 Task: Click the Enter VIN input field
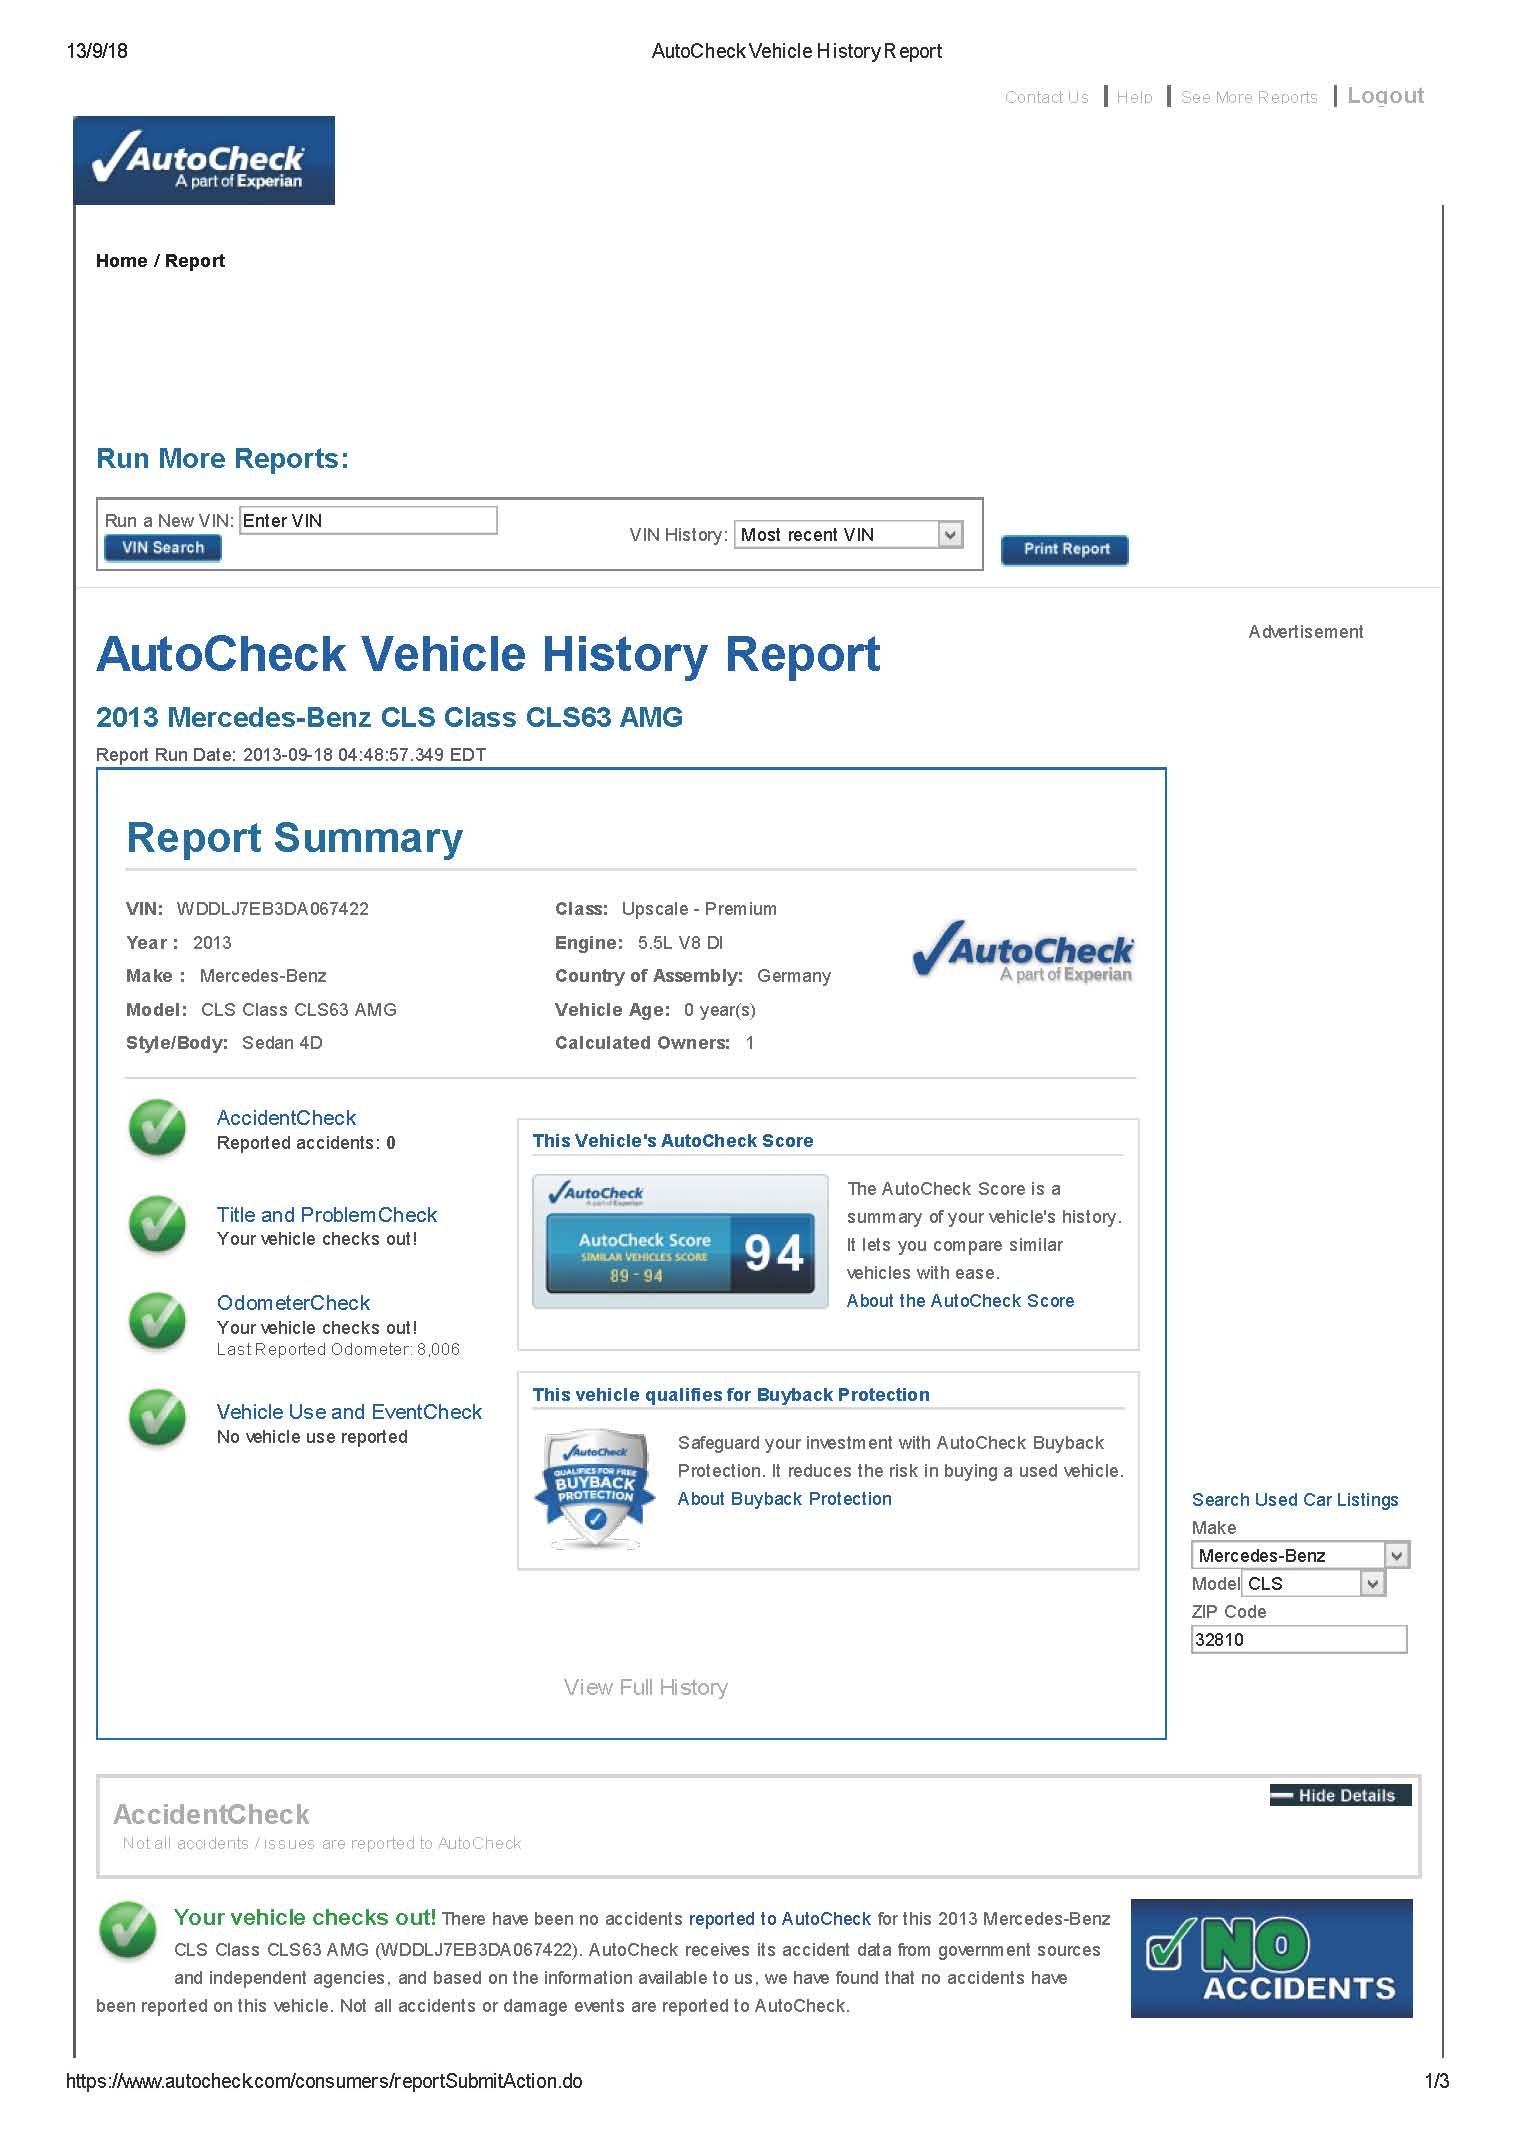368,520
